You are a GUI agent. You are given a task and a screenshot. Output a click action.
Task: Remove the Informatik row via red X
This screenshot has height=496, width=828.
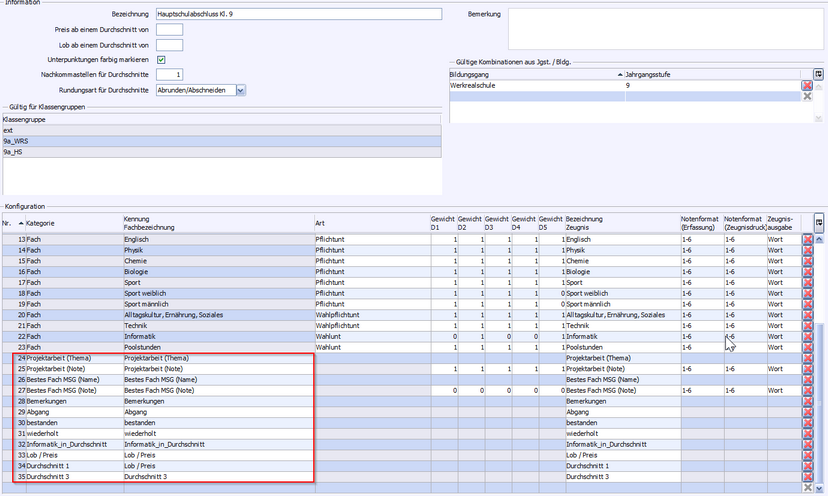click(x=807, y=337)
